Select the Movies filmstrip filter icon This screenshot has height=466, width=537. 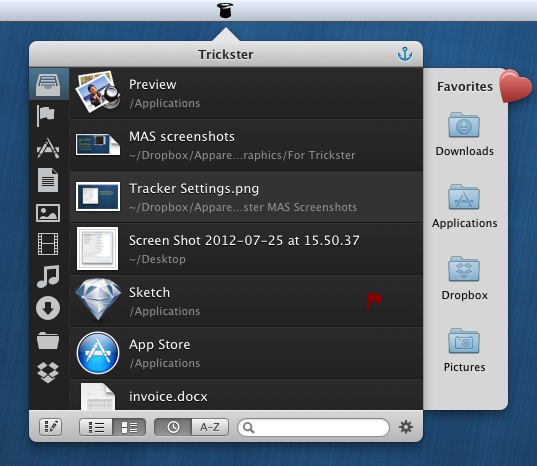click(48, 244)
